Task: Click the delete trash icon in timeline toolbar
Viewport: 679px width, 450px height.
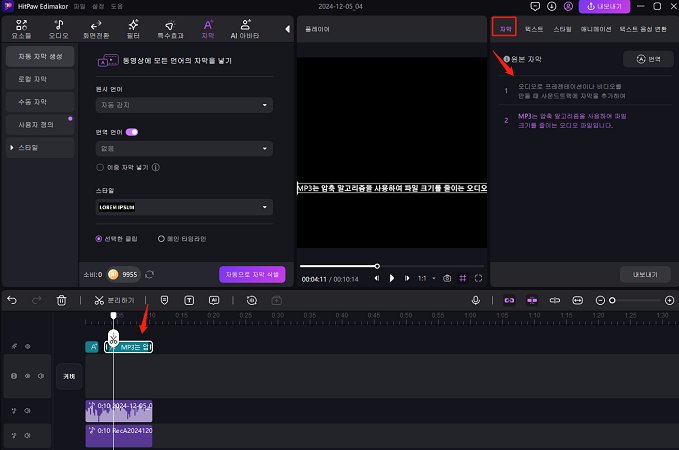Action: pos(61,299)
